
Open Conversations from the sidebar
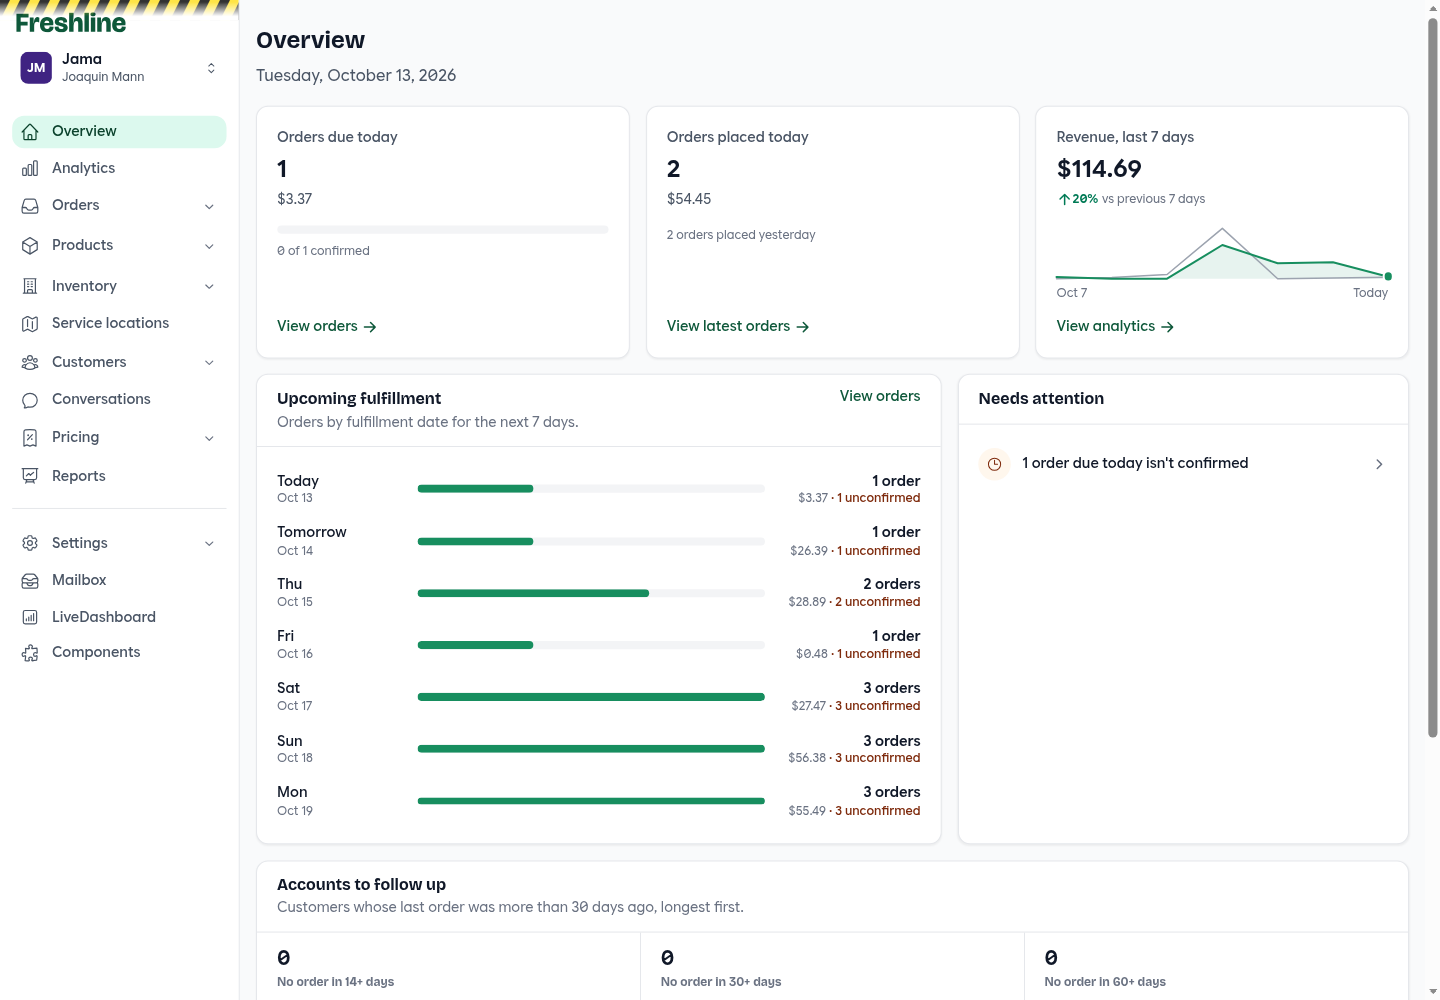coord(119,399)
